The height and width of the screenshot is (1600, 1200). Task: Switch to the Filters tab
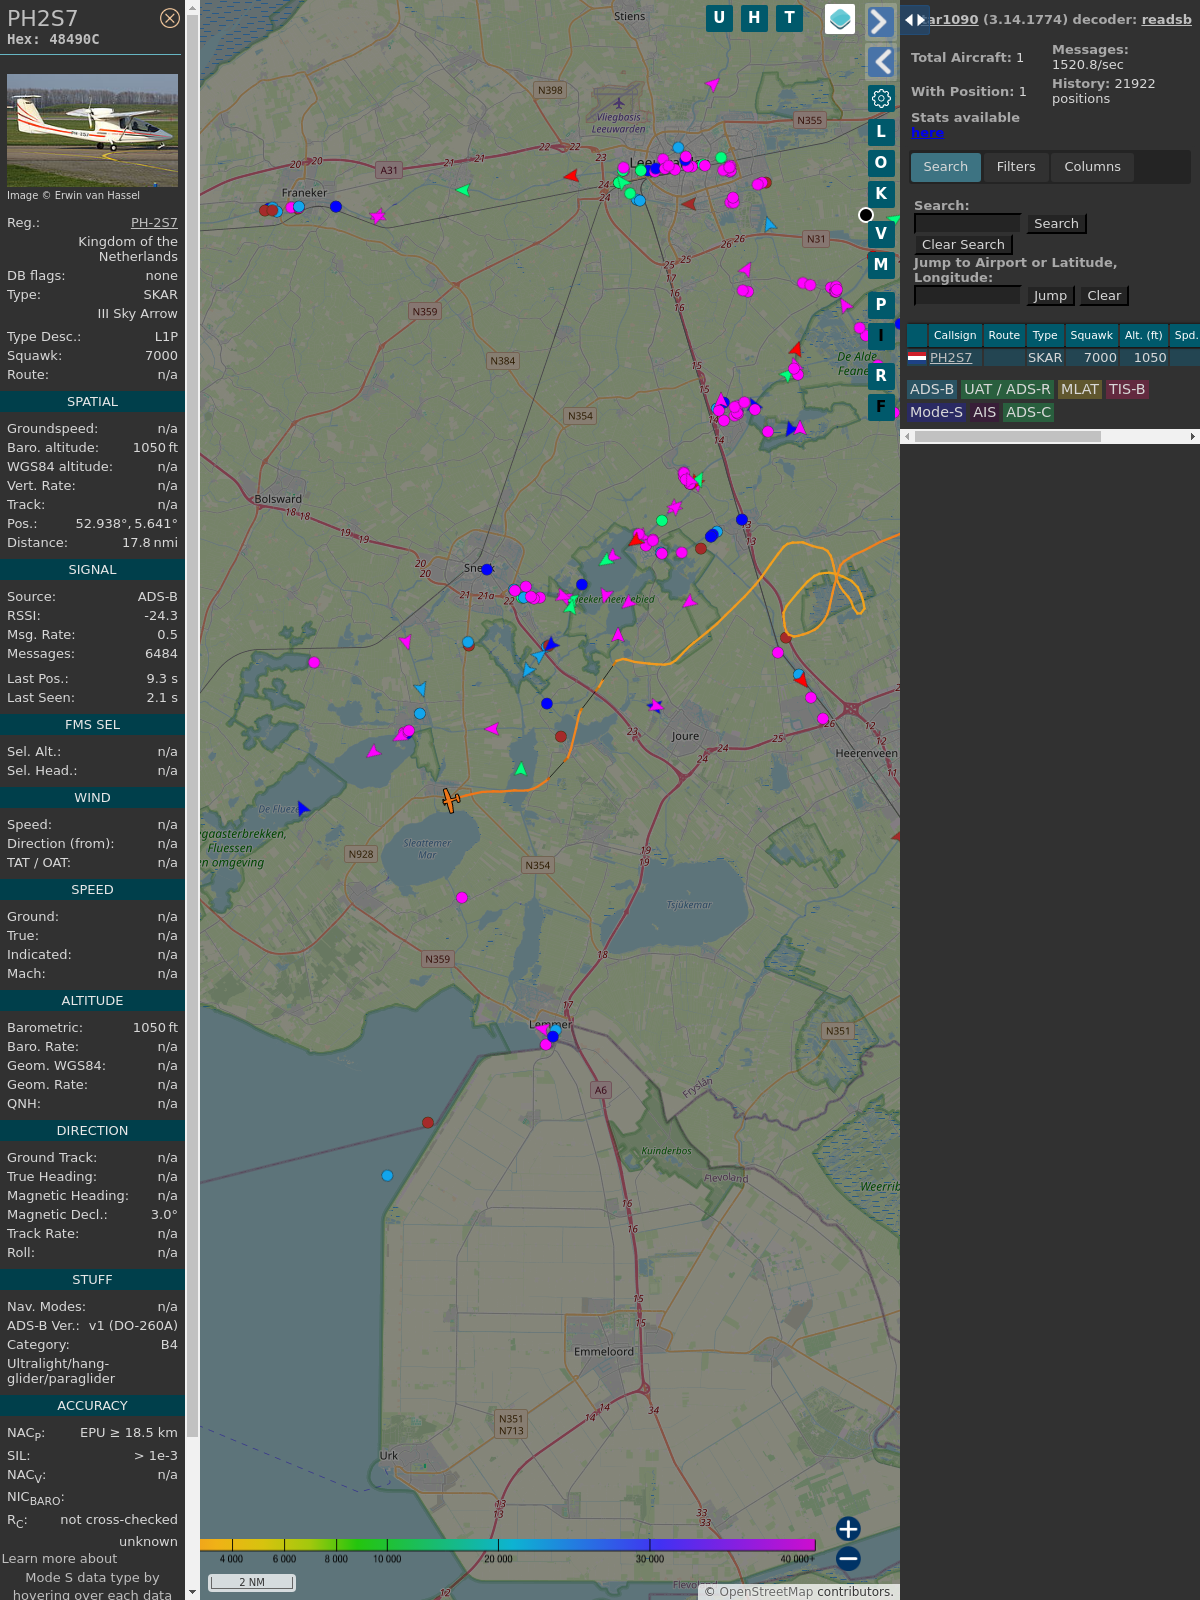[x=1015, y=167]
